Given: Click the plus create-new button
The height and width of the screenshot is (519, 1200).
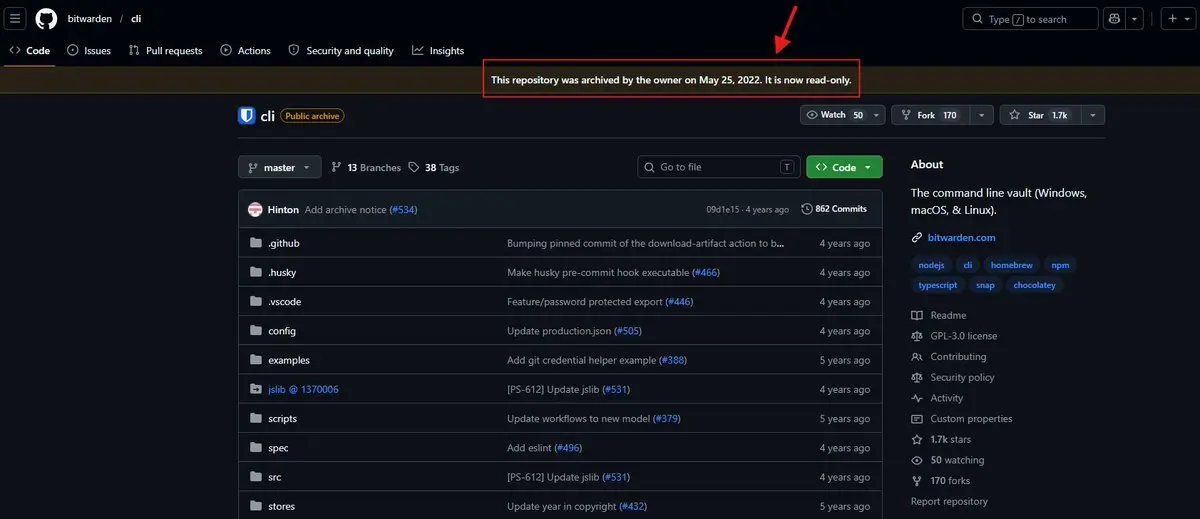Looking at the screenshot, I should point(1174,19).
